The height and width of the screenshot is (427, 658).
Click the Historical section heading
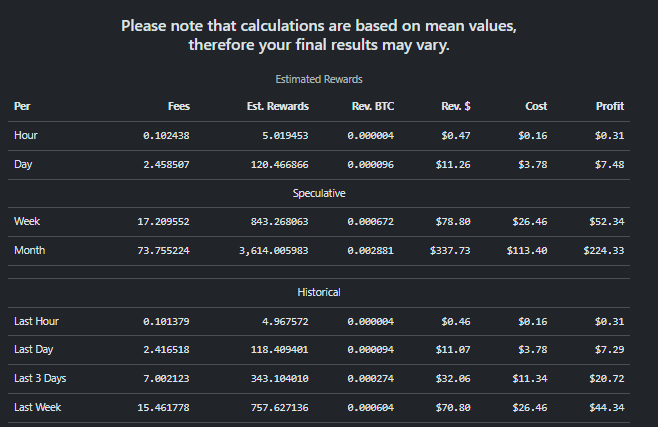[319, 292]
